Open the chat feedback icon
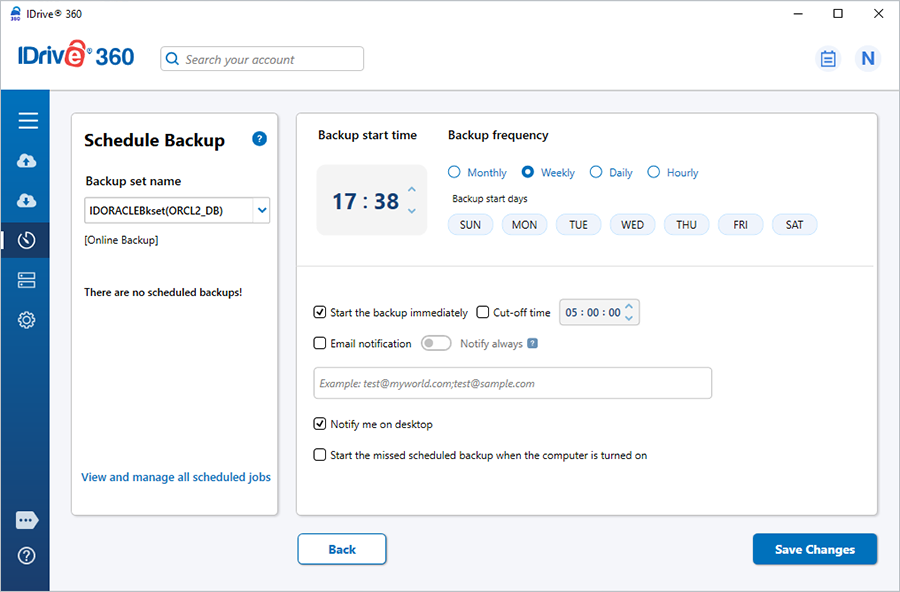Image resolution: width=900 pixels, height=592 pixels. pos(27,521)
